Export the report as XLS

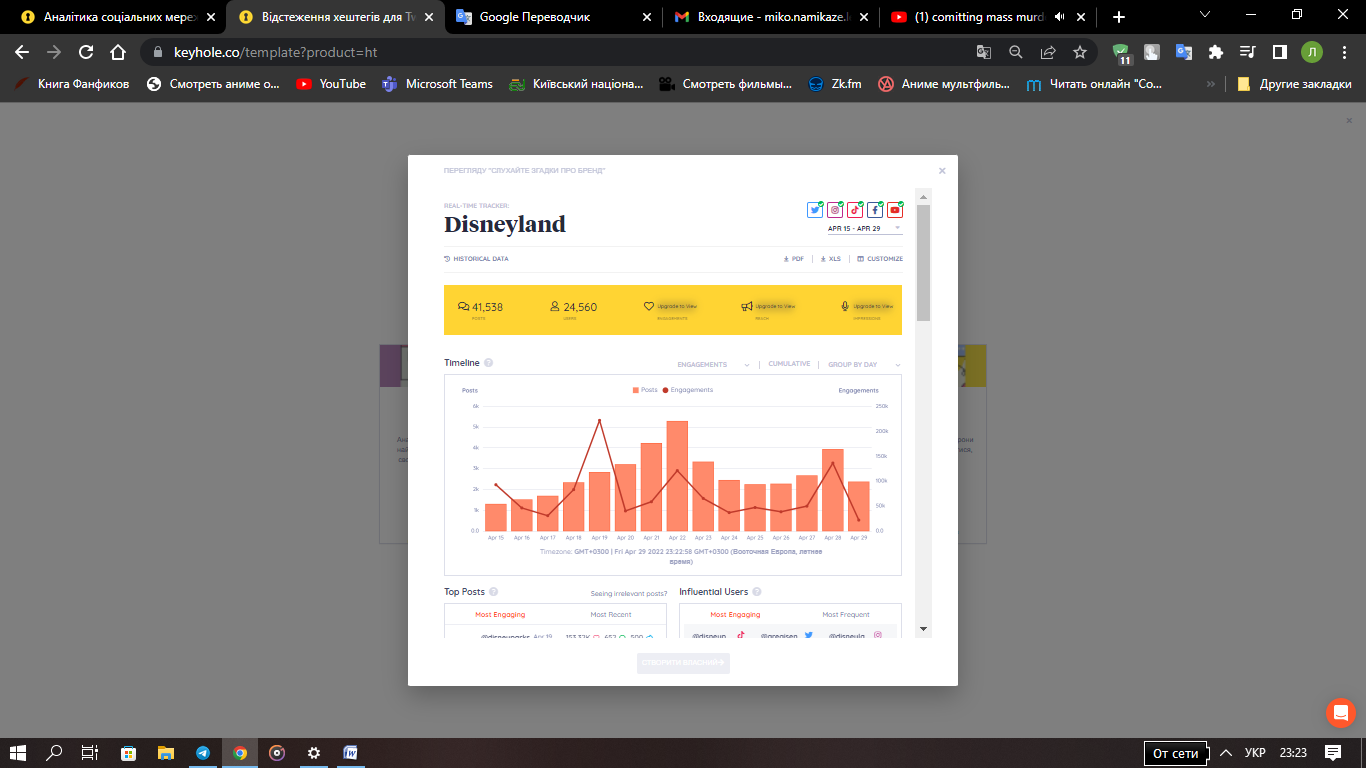(x=831, y=259)
